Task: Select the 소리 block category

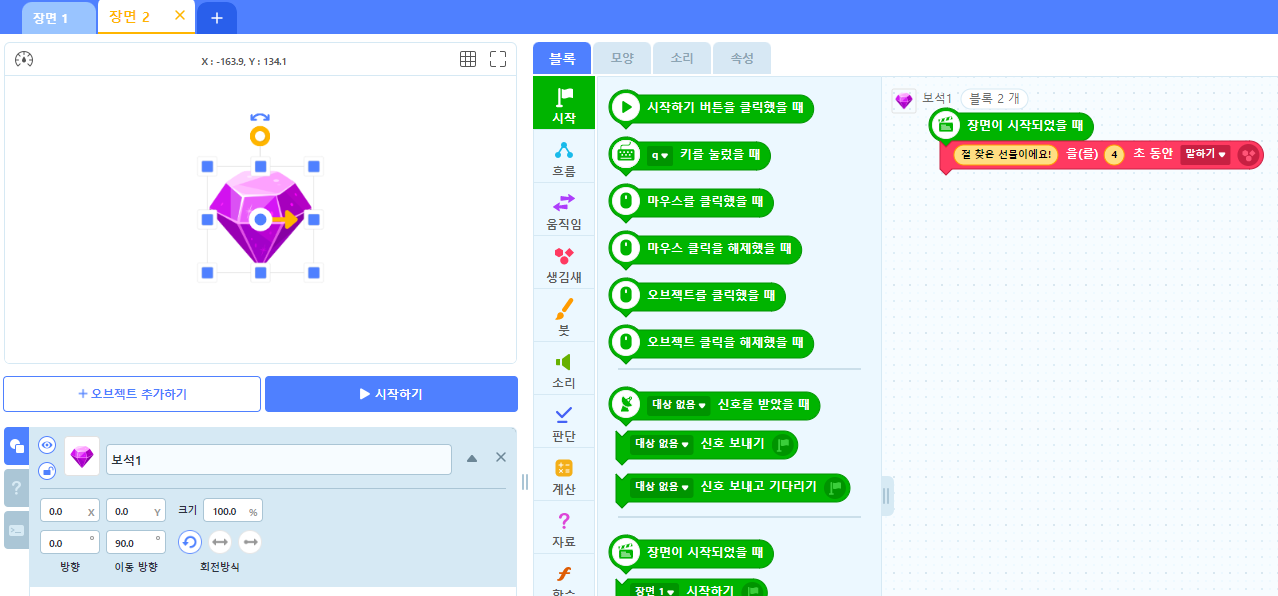Action: point(564,369)
